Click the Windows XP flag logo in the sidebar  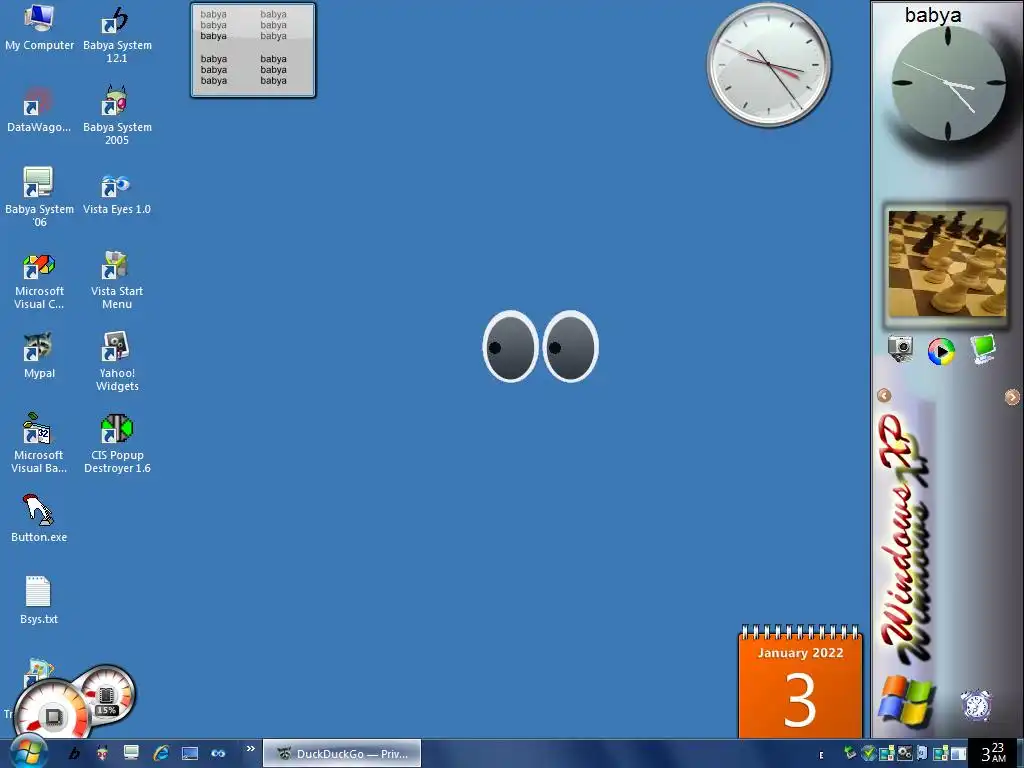click(906, 701)
